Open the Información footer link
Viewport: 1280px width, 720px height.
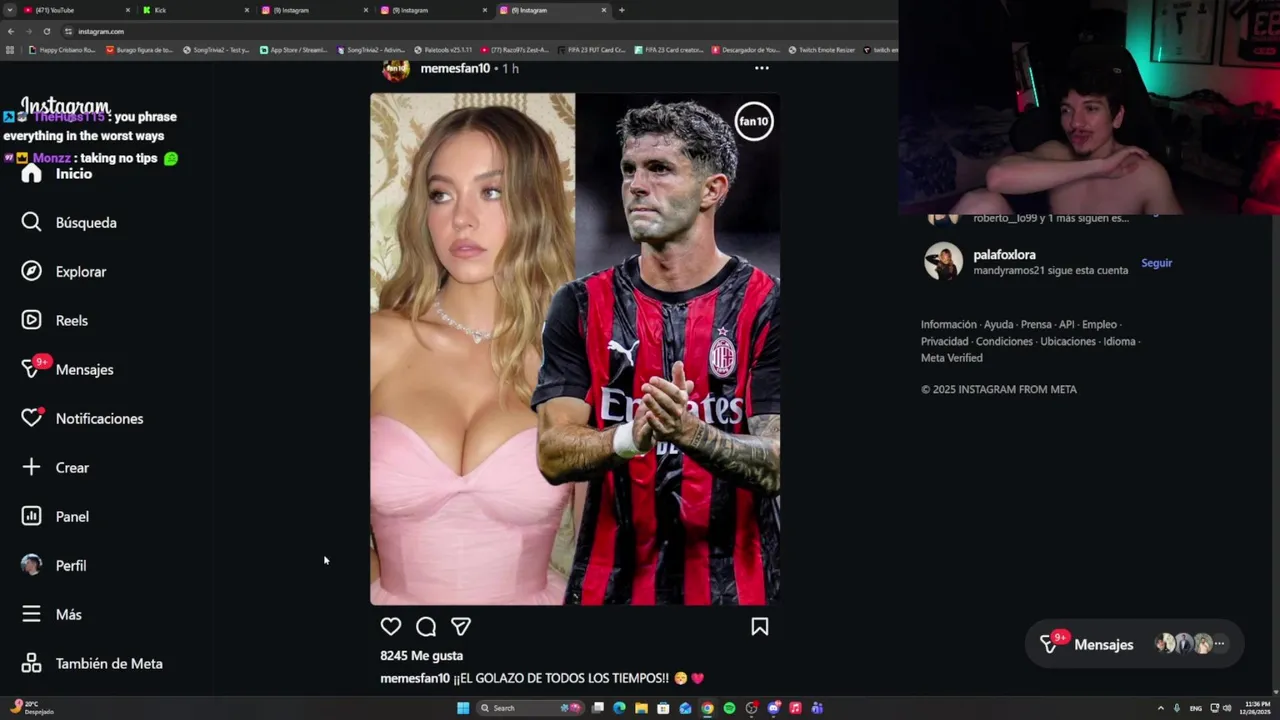coord(949,325)
